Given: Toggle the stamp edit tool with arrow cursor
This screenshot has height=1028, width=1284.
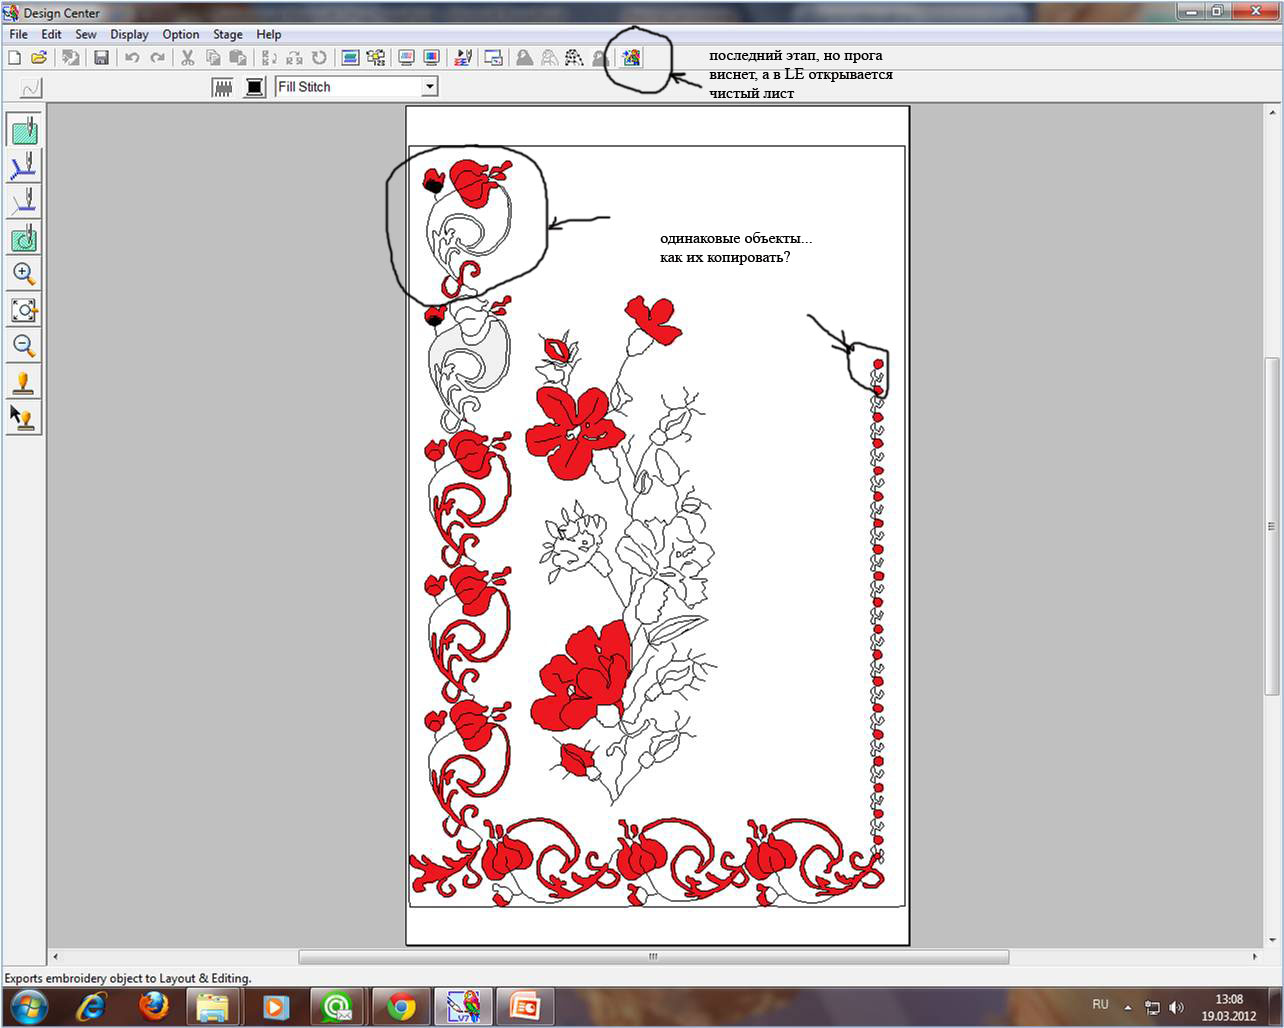Looking at the screenshot, I should 24,417.
